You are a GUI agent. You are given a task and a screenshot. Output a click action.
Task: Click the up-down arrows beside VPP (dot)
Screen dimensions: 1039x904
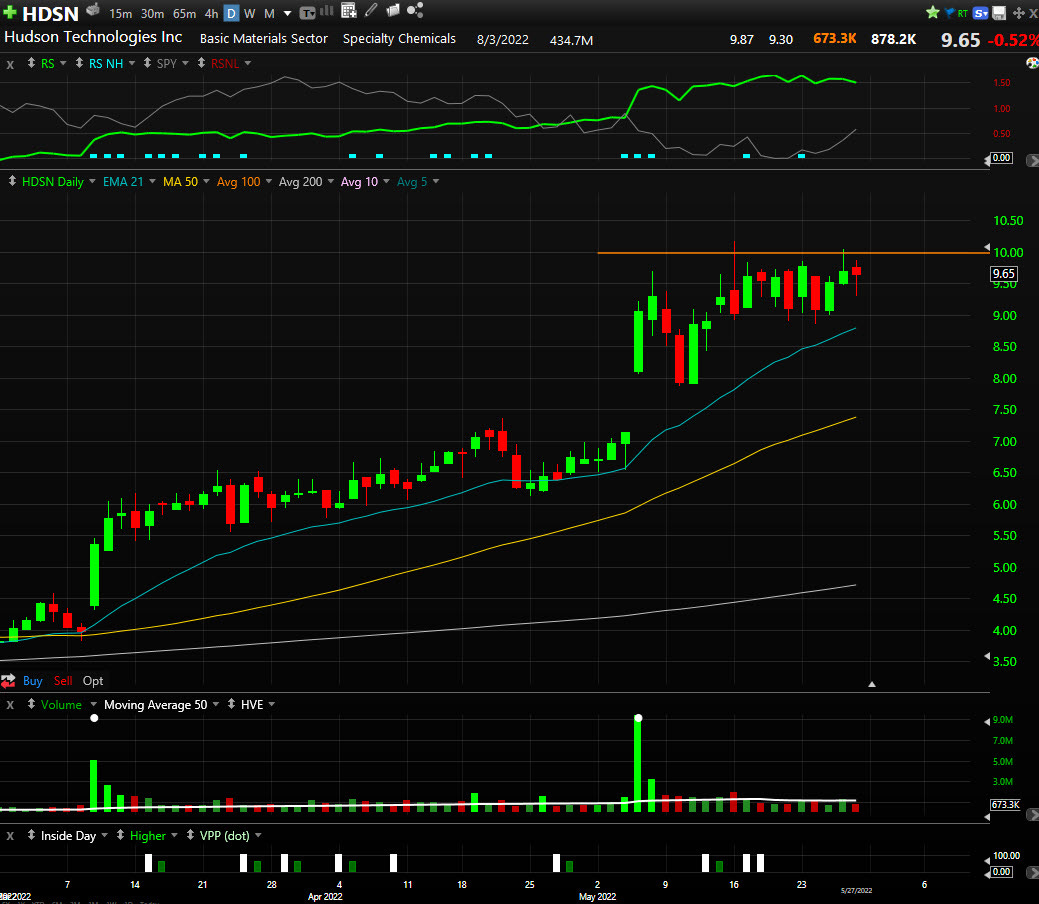[x=190, y=835]
